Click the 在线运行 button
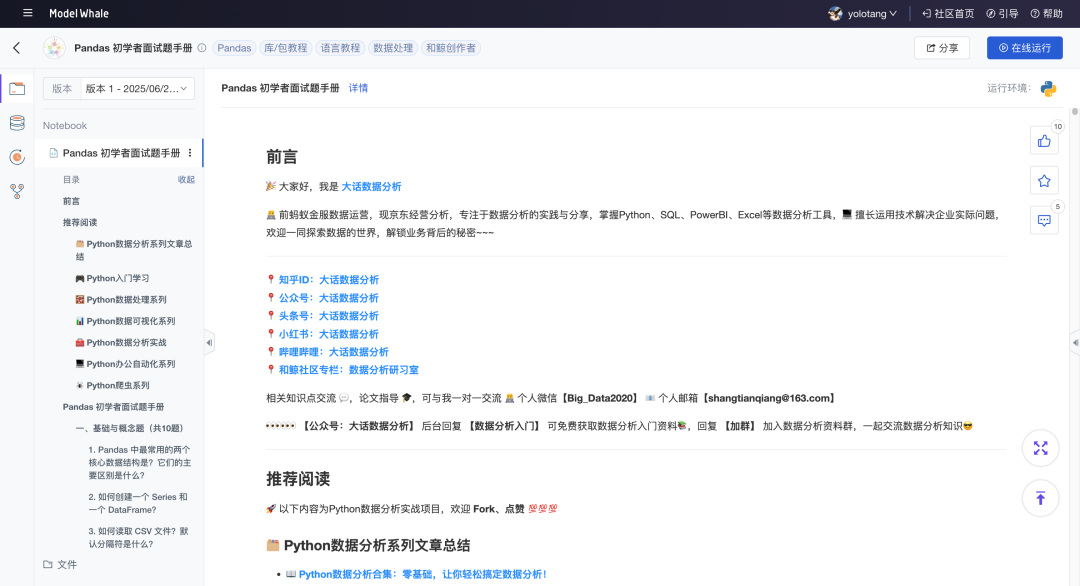The image size is (1080, 586). tap(1024, 48)
